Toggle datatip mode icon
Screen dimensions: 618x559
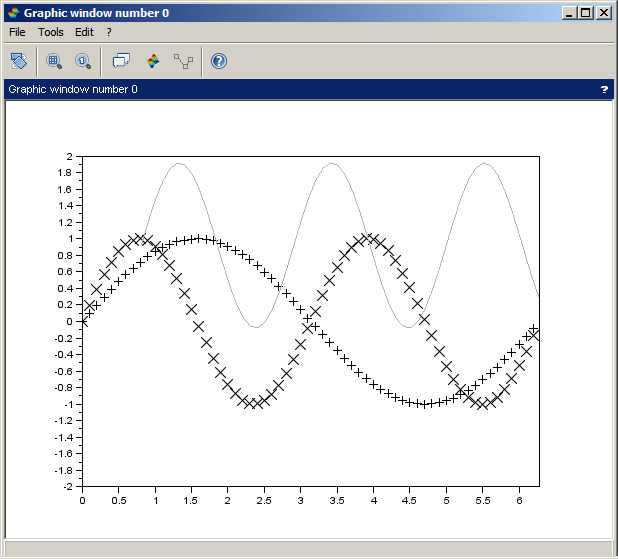coord(122,61)
